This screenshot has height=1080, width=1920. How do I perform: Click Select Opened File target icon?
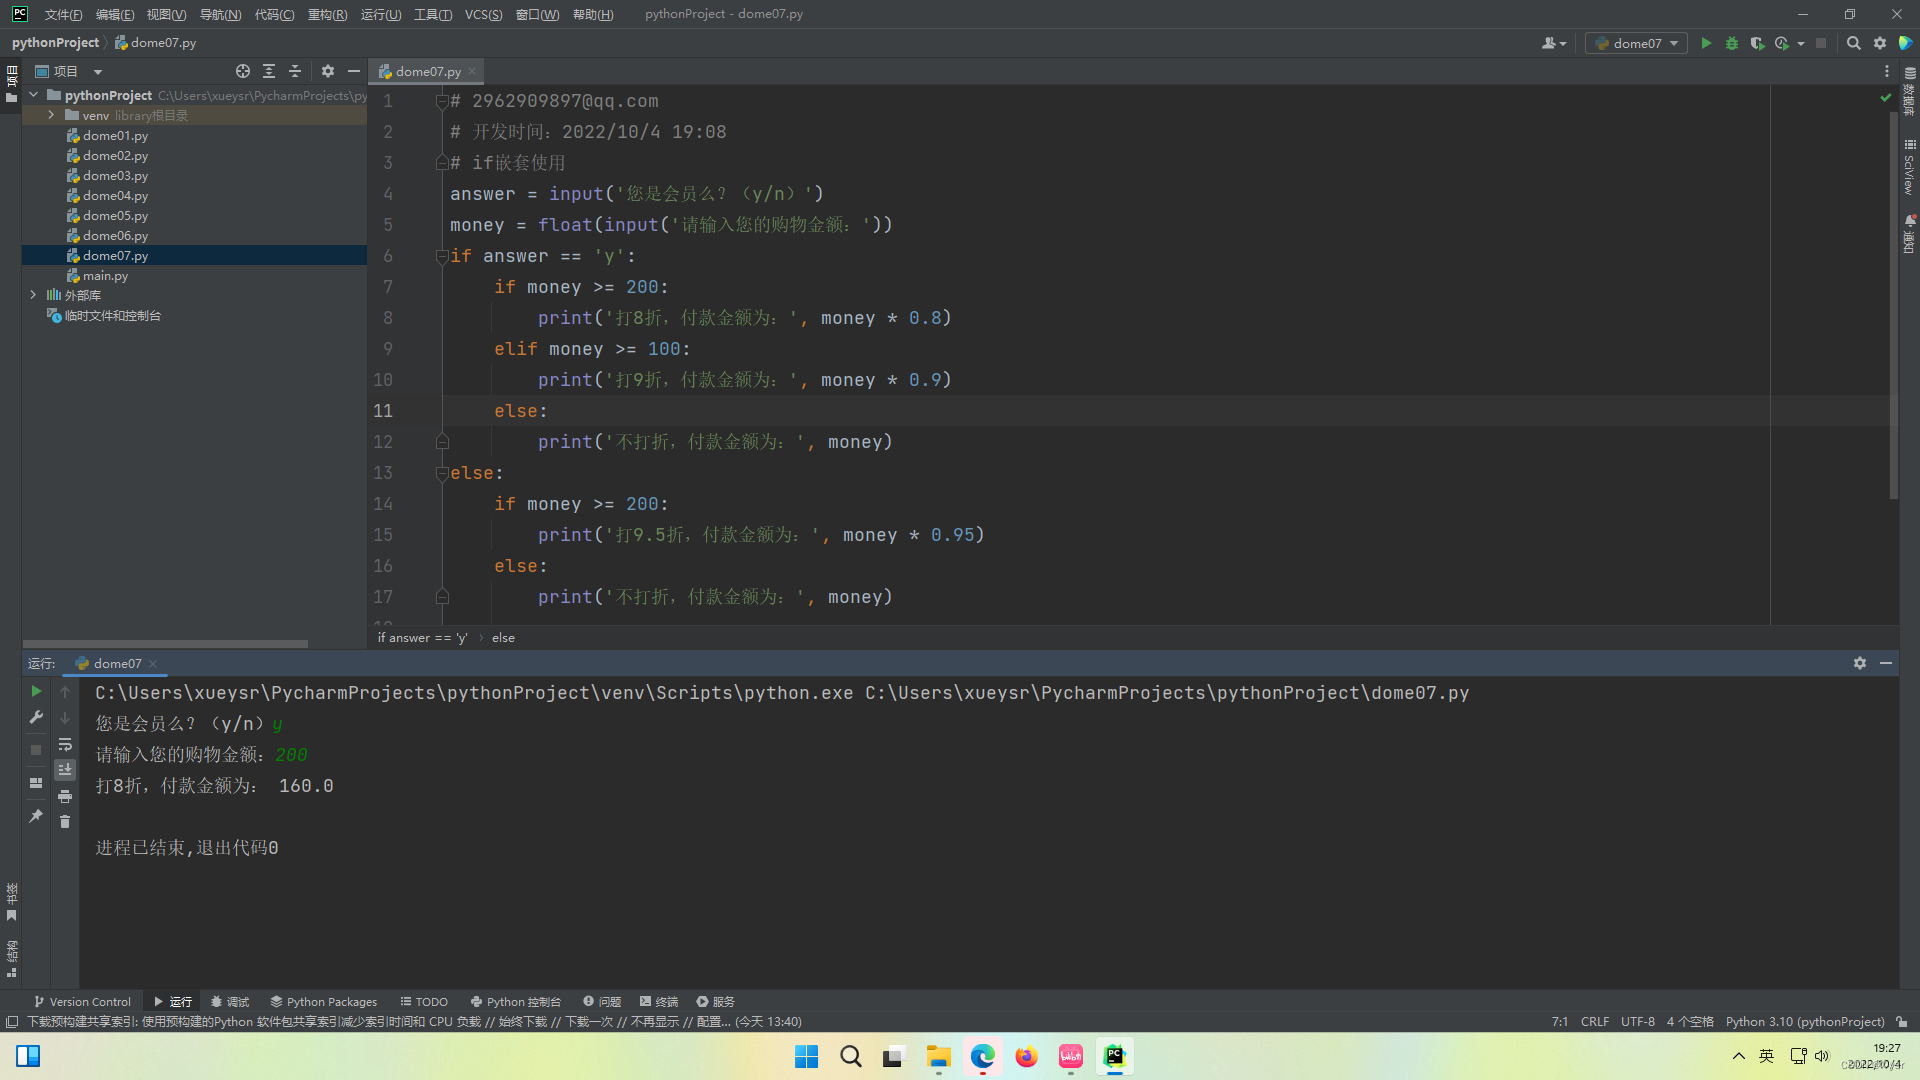click(243, 71)
